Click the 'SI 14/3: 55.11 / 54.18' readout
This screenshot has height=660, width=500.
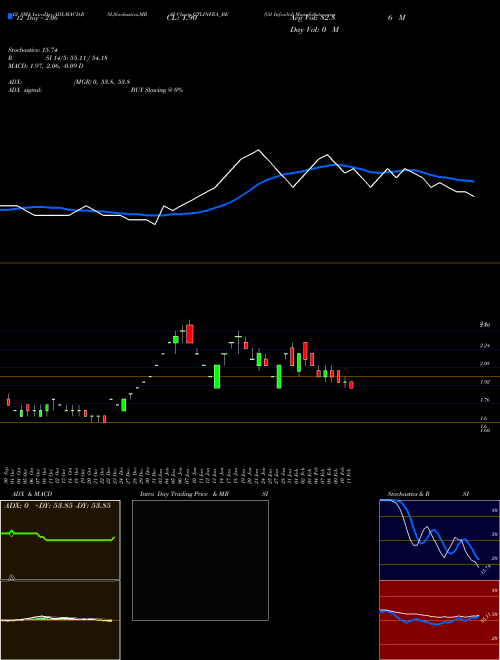point(76,58)
